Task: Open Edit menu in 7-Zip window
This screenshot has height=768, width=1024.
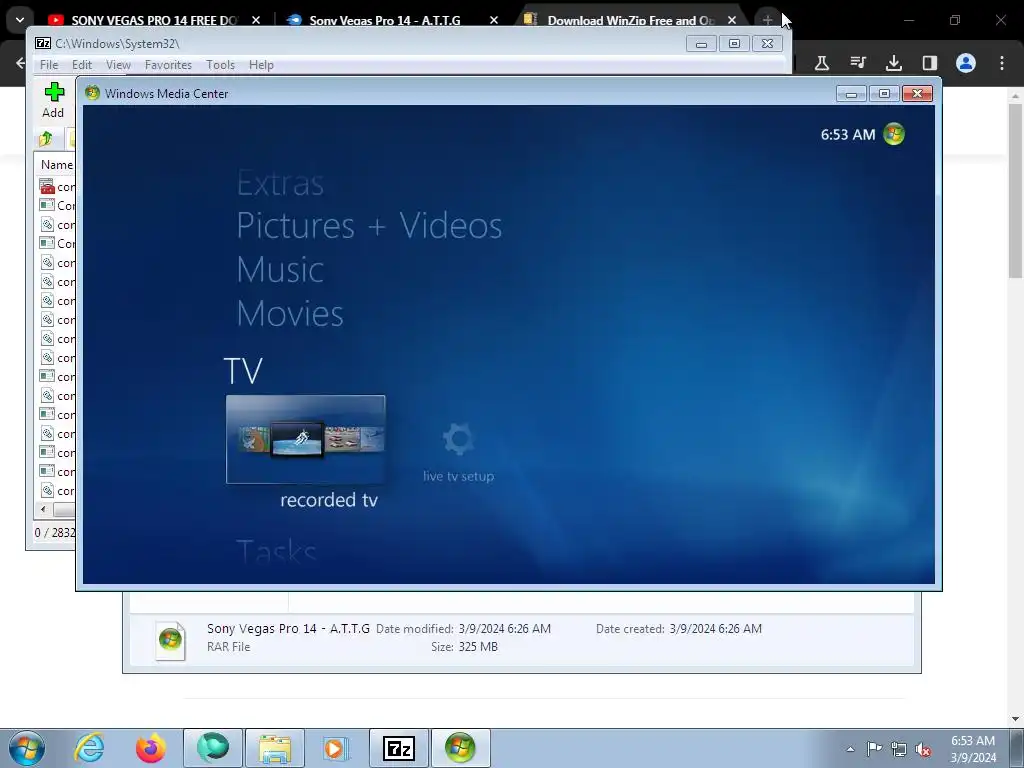Action: point(82,65)
